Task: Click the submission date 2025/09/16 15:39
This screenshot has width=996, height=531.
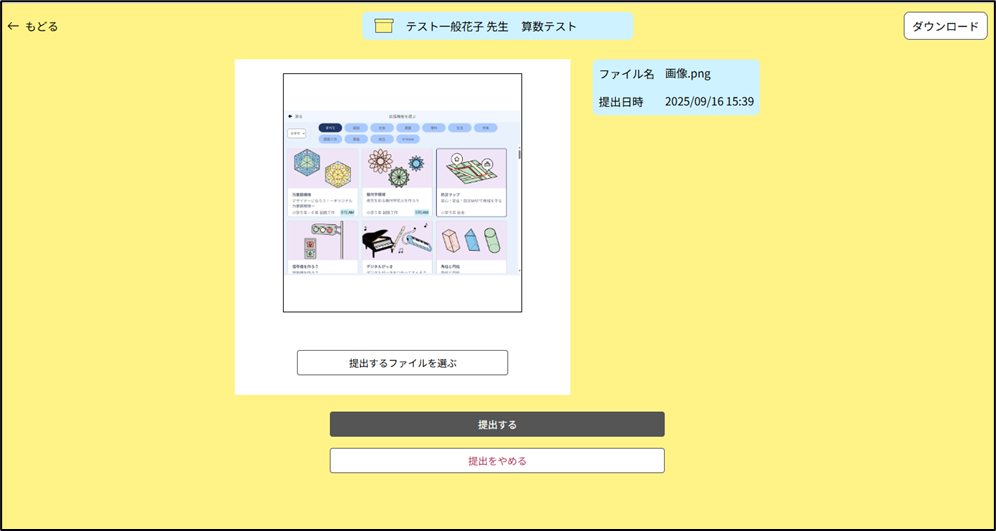Action: (709, 102)
